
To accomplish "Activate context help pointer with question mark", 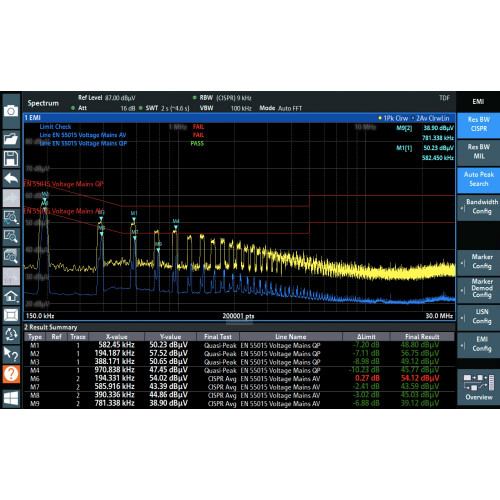I will tap(11, 354).
